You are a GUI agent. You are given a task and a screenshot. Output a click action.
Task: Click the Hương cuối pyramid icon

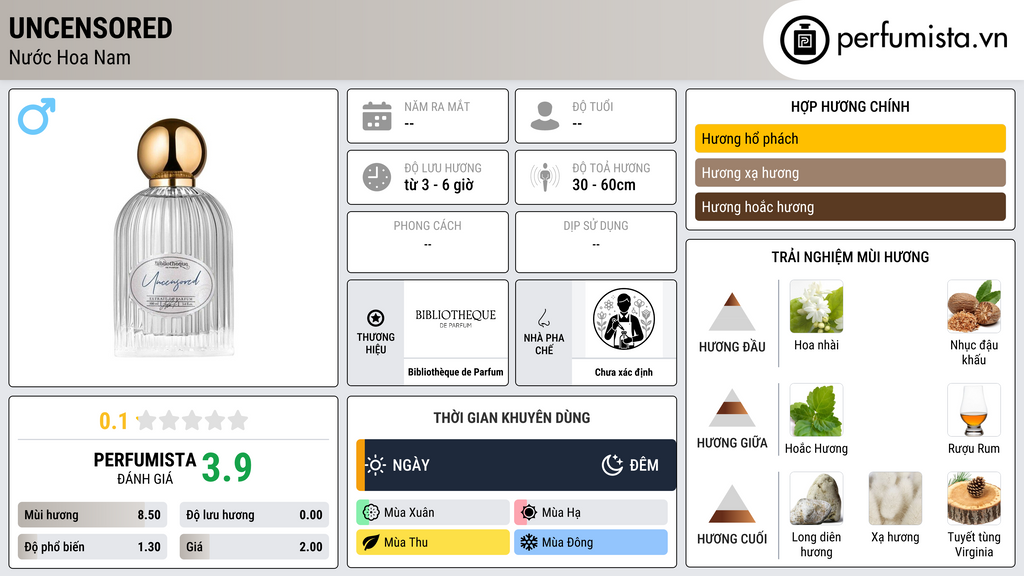point(732,504)
